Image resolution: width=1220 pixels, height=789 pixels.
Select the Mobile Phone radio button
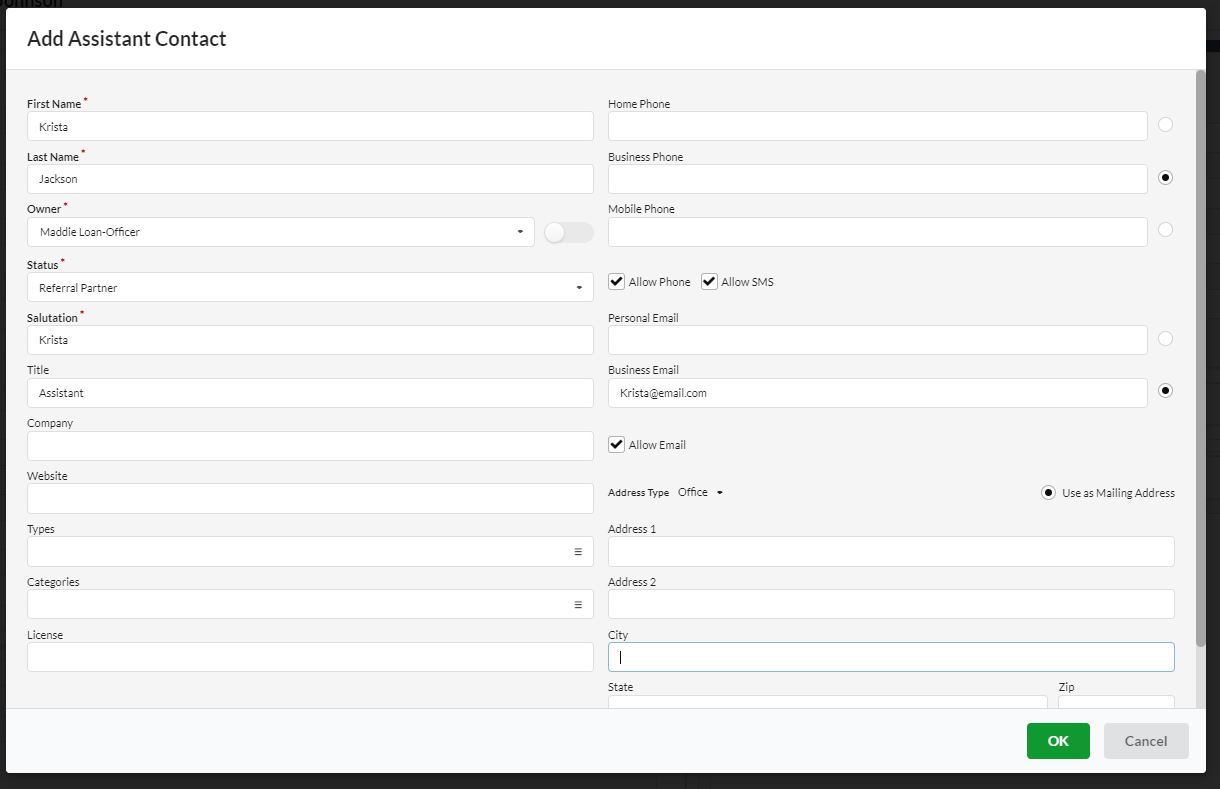pyautogui.click(x=1165, y=229)
